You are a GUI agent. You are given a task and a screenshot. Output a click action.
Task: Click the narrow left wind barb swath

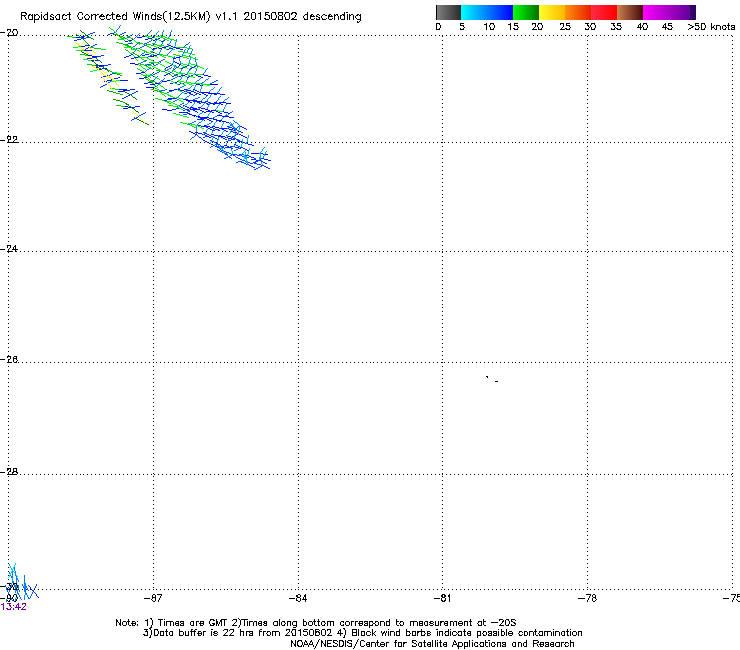click(x=108, y=78)
